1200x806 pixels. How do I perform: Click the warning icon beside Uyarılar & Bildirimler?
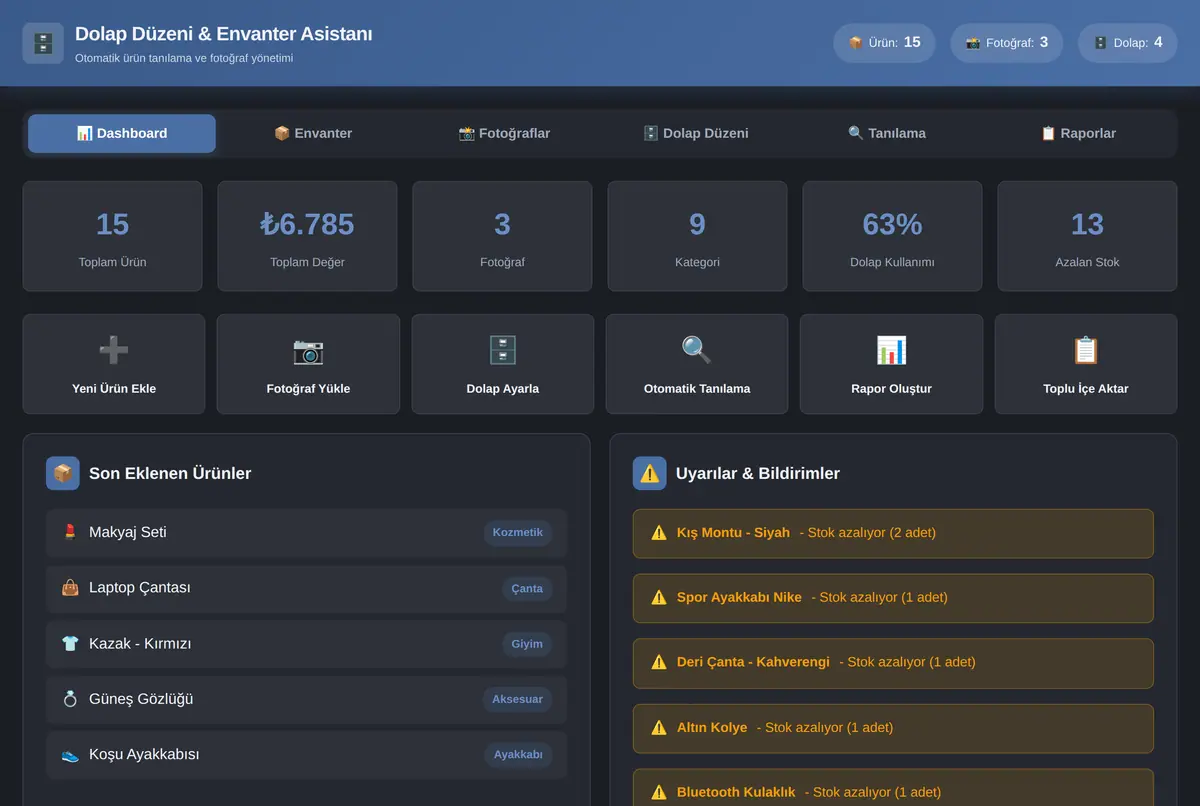(x=650, y=473)
